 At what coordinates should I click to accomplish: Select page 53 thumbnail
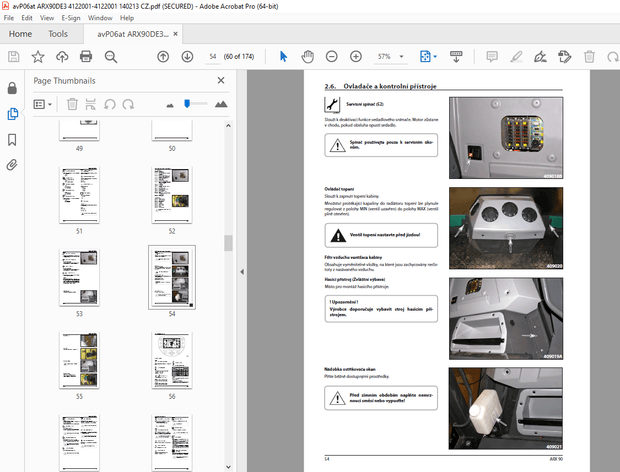click(79, 278)
